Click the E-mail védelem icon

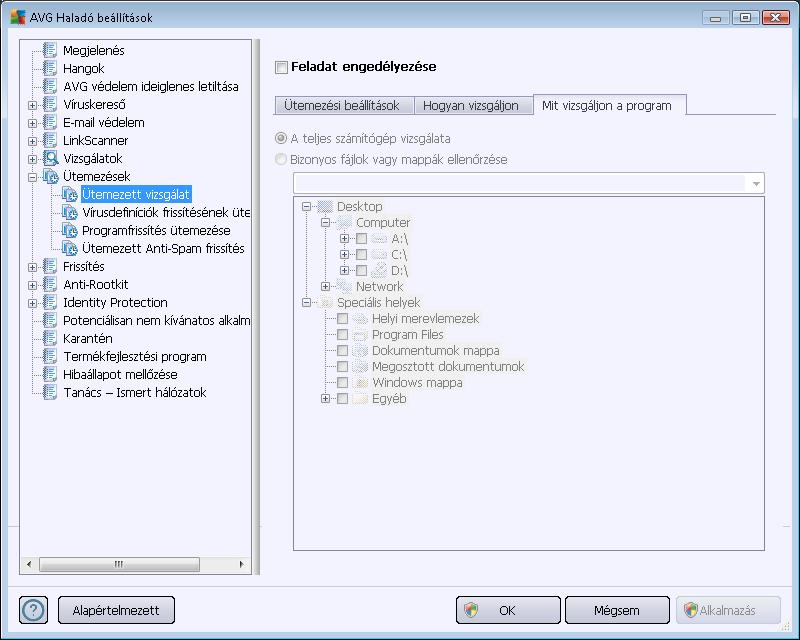[x=50, y=122]
